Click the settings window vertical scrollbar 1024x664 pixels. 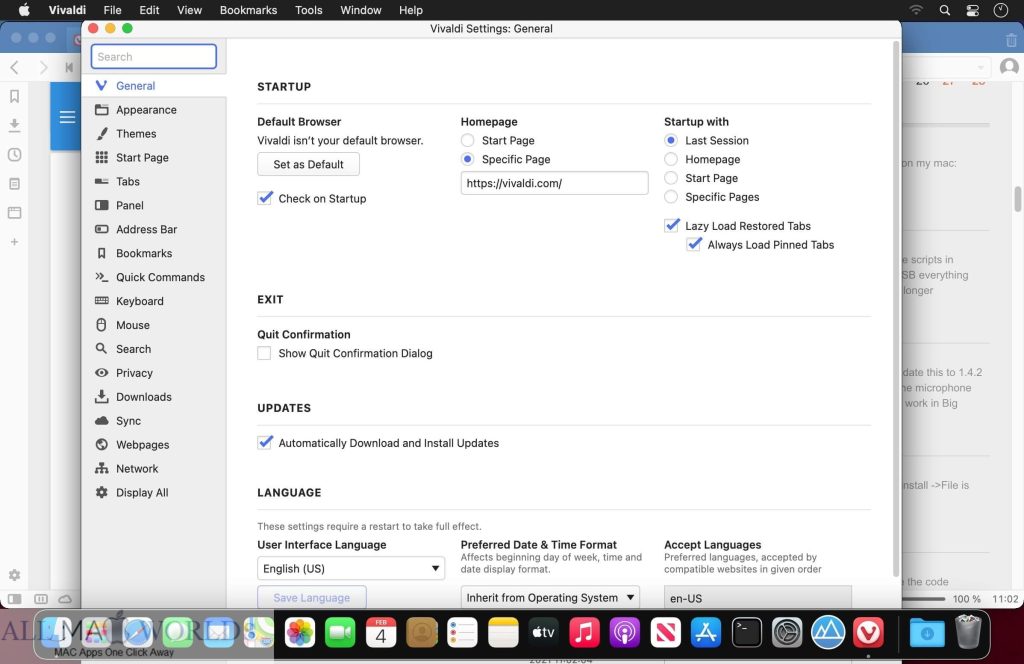[897, 307]
